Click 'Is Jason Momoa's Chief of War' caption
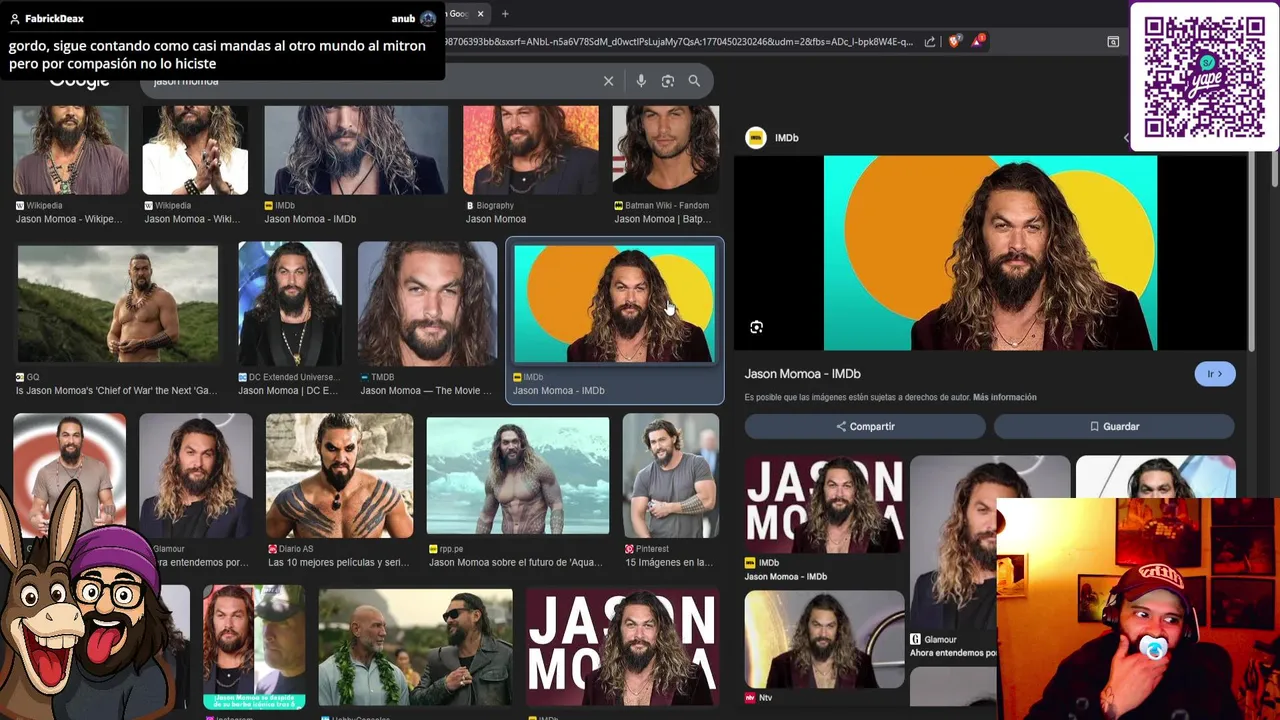This screenshot has height=720, width=1280. (x=119, y=391)
